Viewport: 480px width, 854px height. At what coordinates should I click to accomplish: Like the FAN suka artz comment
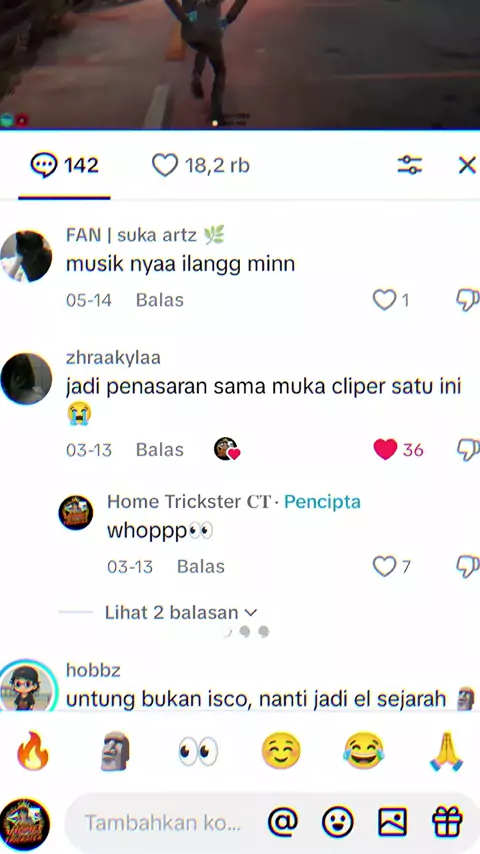[x=385, y=300]
